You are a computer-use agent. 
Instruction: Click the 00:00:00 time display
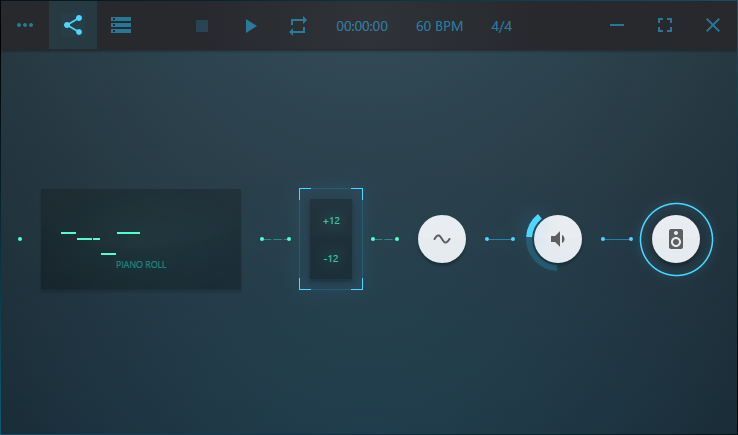[362, 26]
